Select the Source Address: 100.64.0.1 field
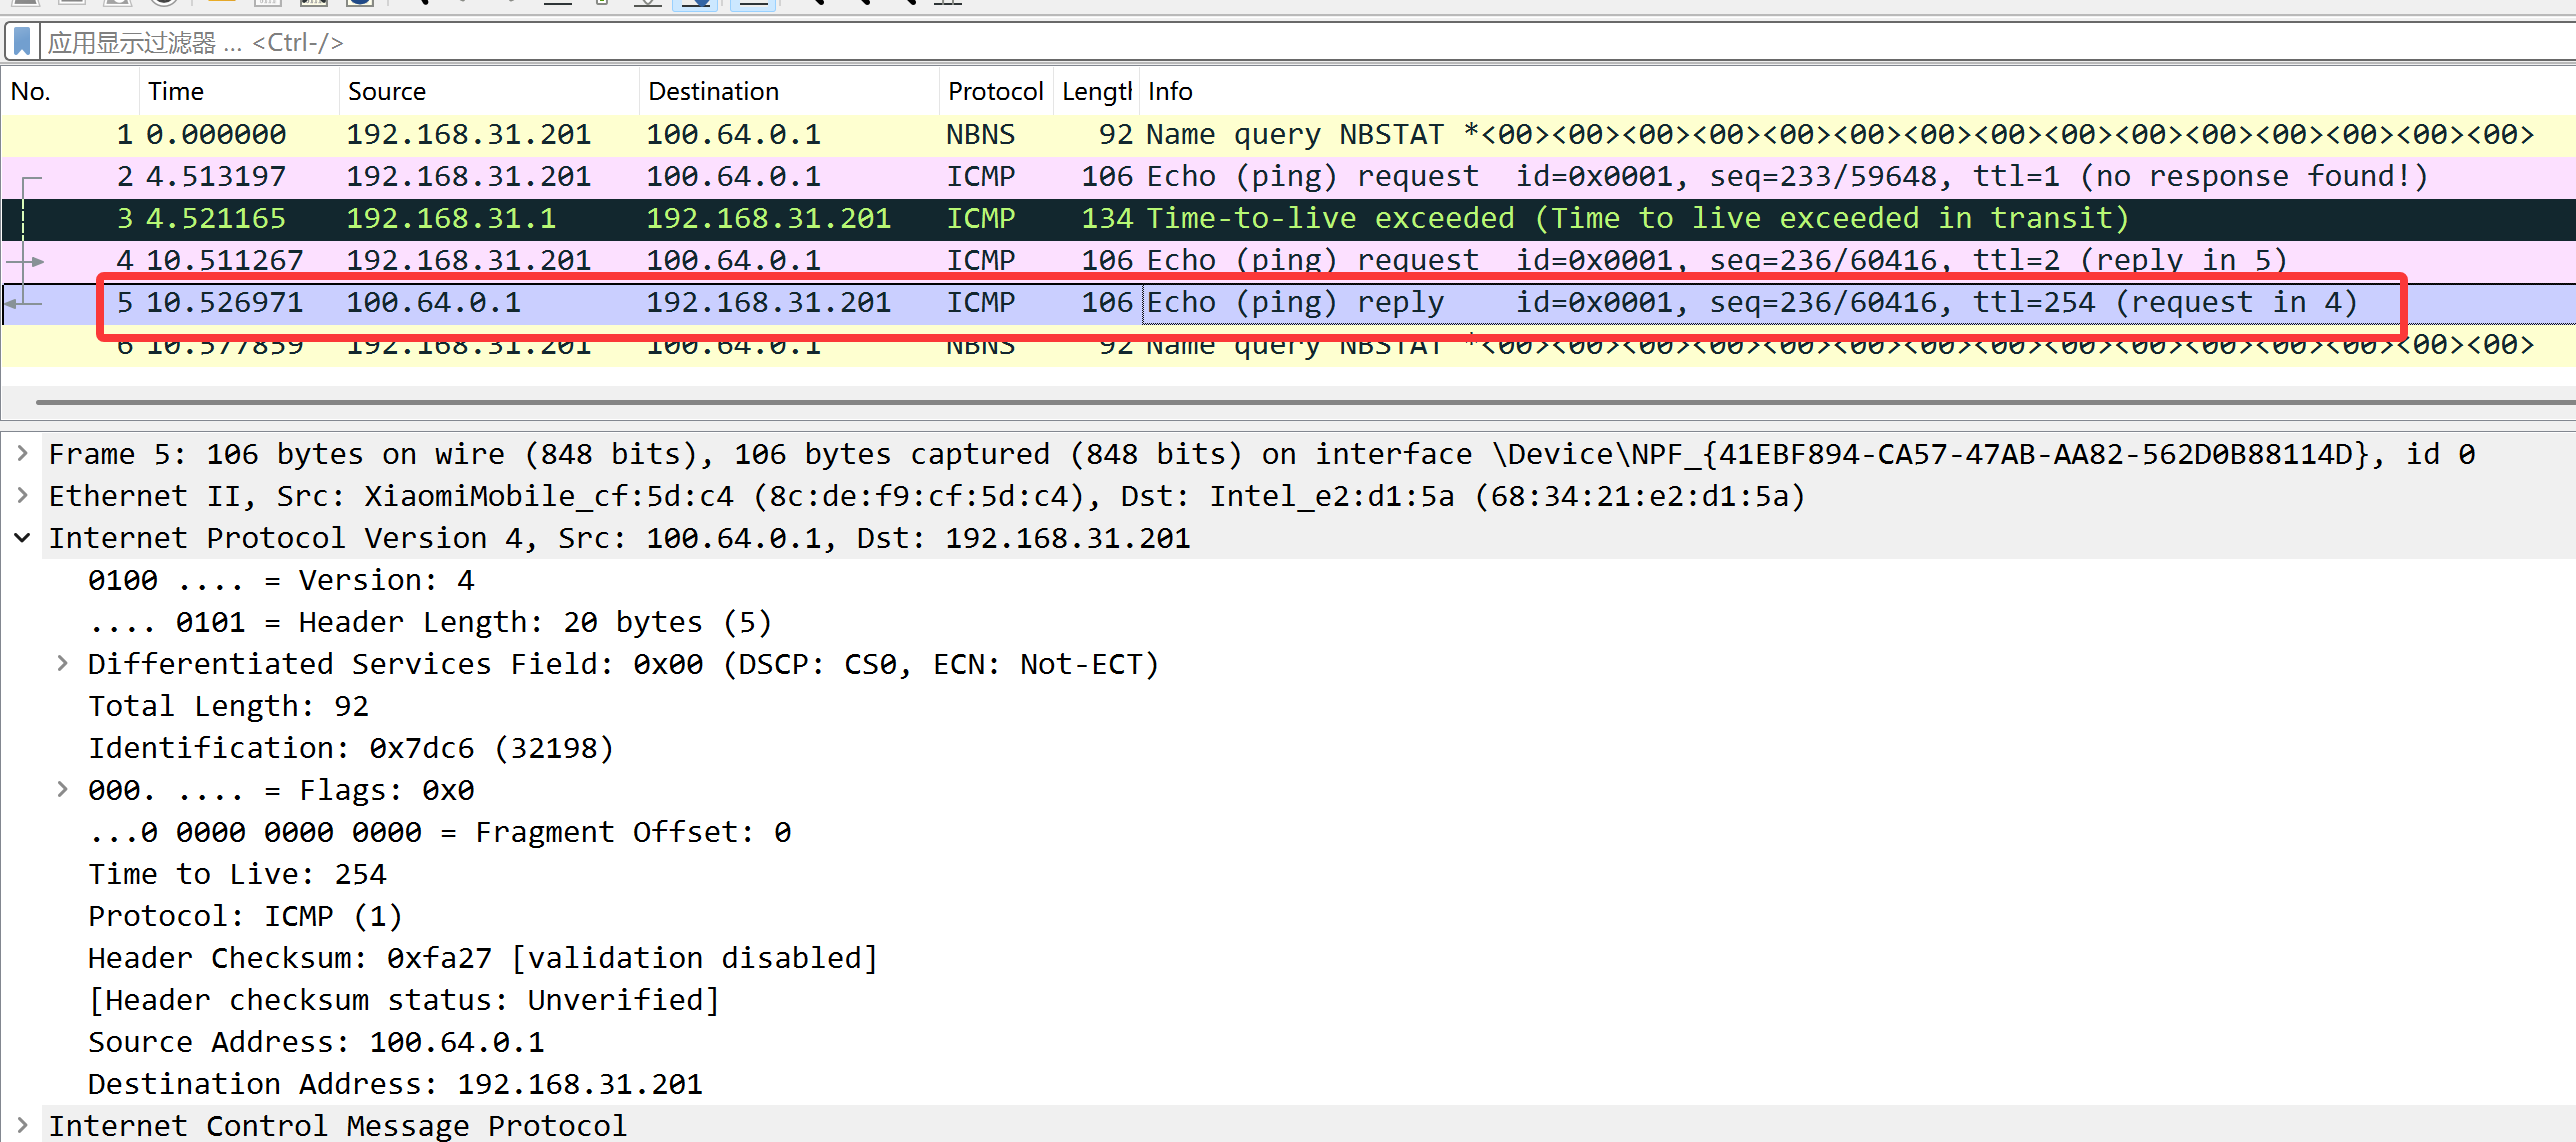 pos(316,1043)
